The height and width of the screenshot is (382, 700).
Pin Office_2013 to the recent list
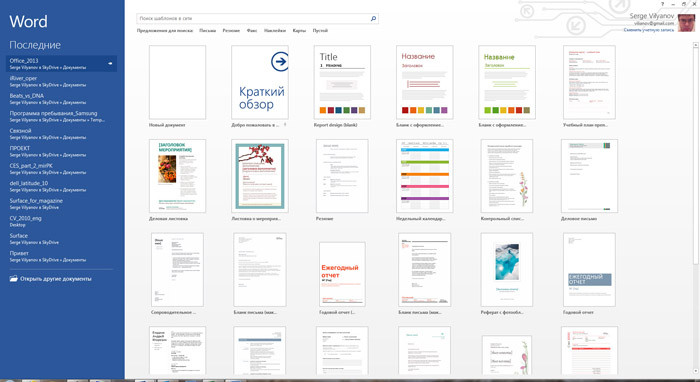point(110,63)
